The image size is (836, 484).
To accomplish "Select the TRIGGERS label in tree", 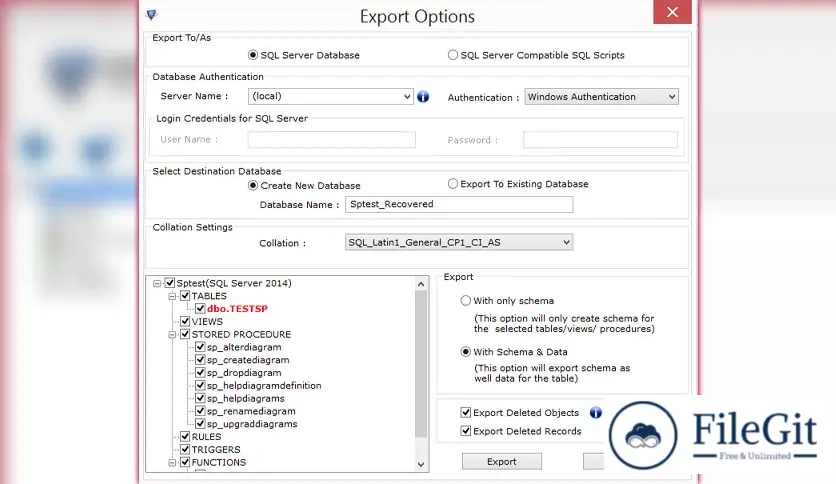I will pos(216,449).
